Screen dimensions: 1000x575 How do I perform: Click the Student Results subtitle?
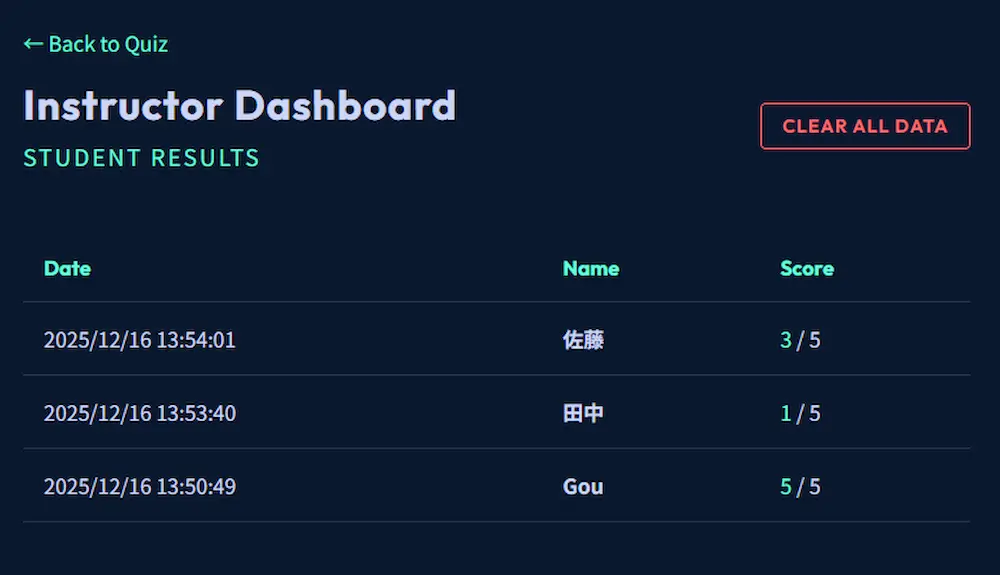(141, 158)
